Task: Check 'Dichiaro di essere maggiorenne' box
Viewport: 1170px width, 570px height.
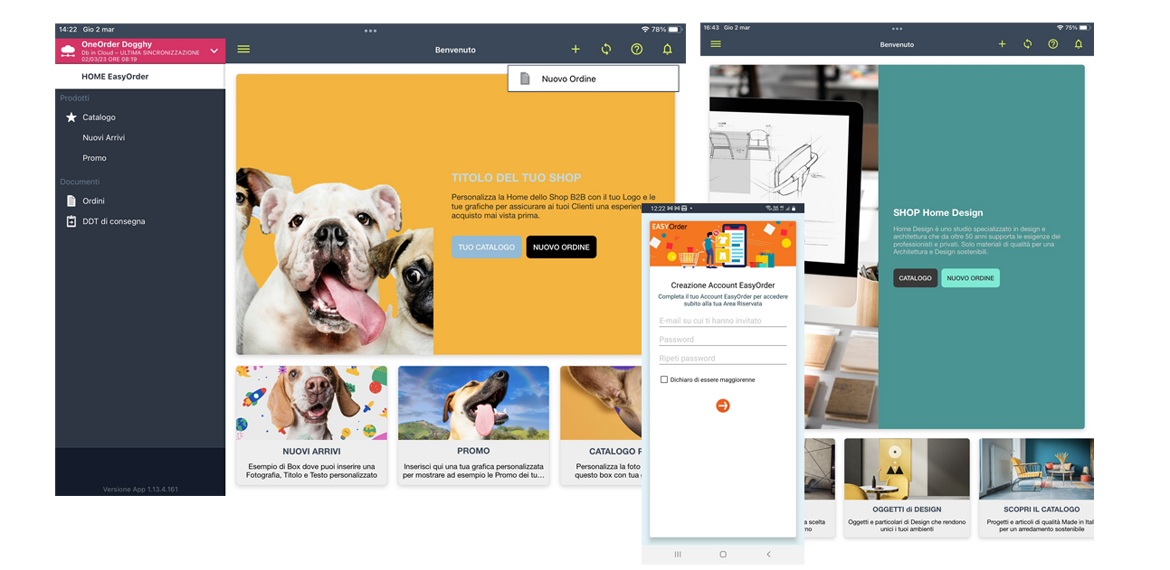Action: click(664, 380)
